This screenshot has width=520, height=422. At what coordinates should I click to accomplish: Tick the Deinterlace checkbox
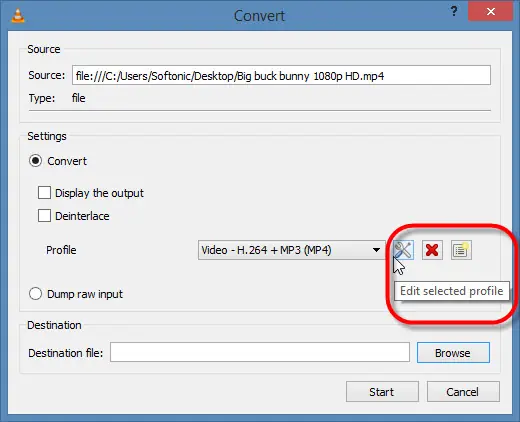[x=44, y=216]
